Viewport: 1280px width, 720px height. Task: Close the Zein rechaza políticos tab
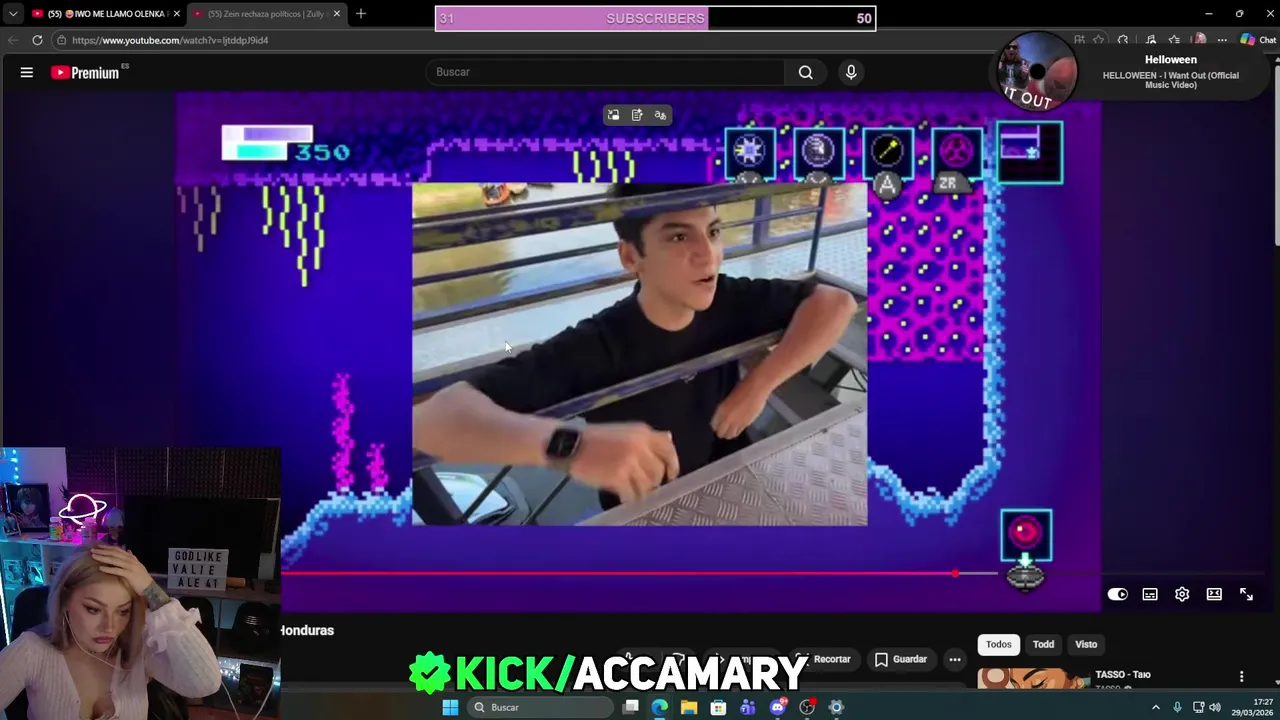[x=336, y=14]
